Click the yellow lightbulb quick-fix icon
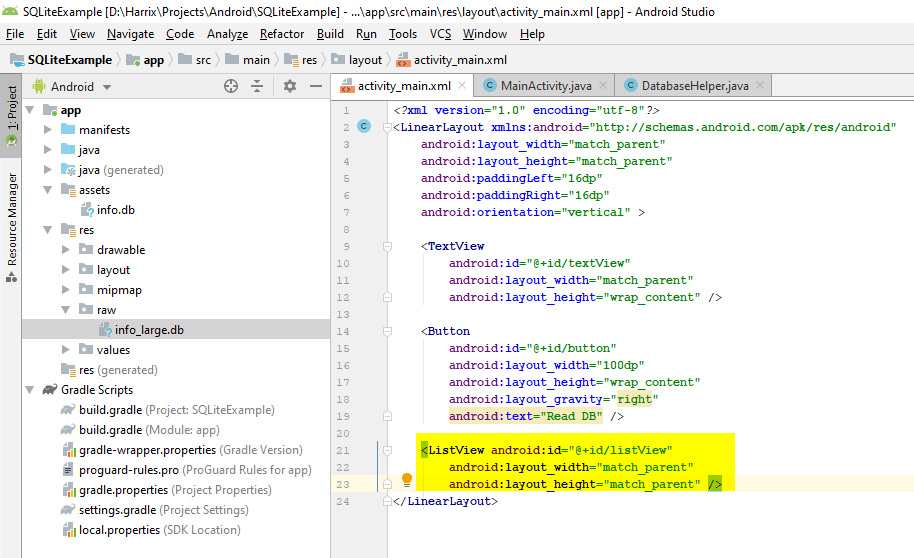 tap(407, 482)
